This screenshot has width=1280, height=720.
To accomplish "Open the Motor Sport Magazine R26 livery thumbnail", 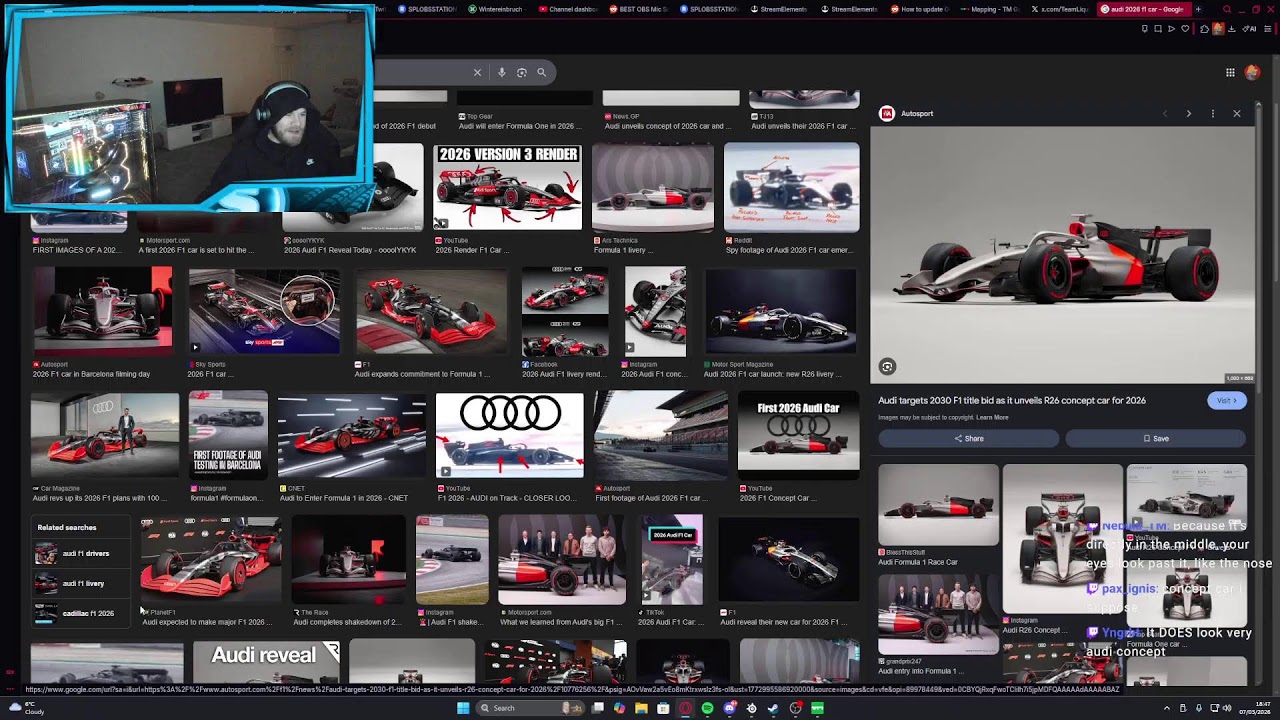I will pyautogui.click(x=780, y=311).
